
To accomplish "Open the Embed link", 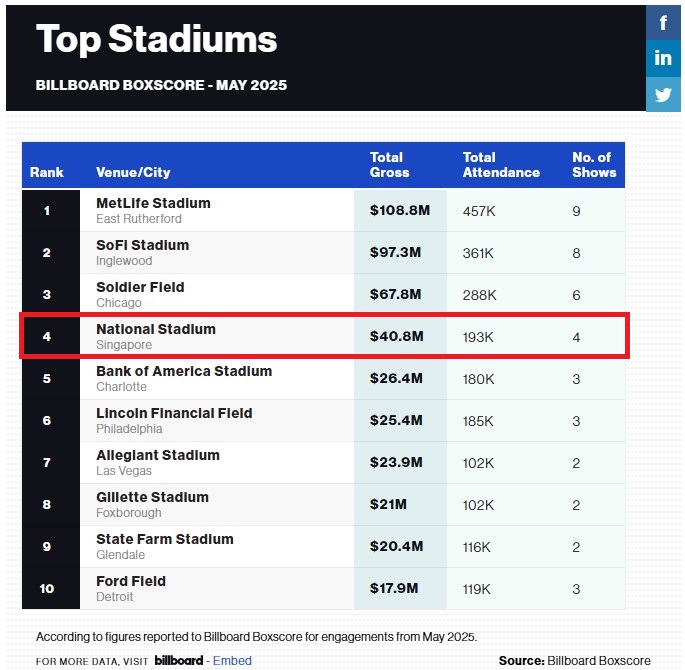I will coord(233,660).
